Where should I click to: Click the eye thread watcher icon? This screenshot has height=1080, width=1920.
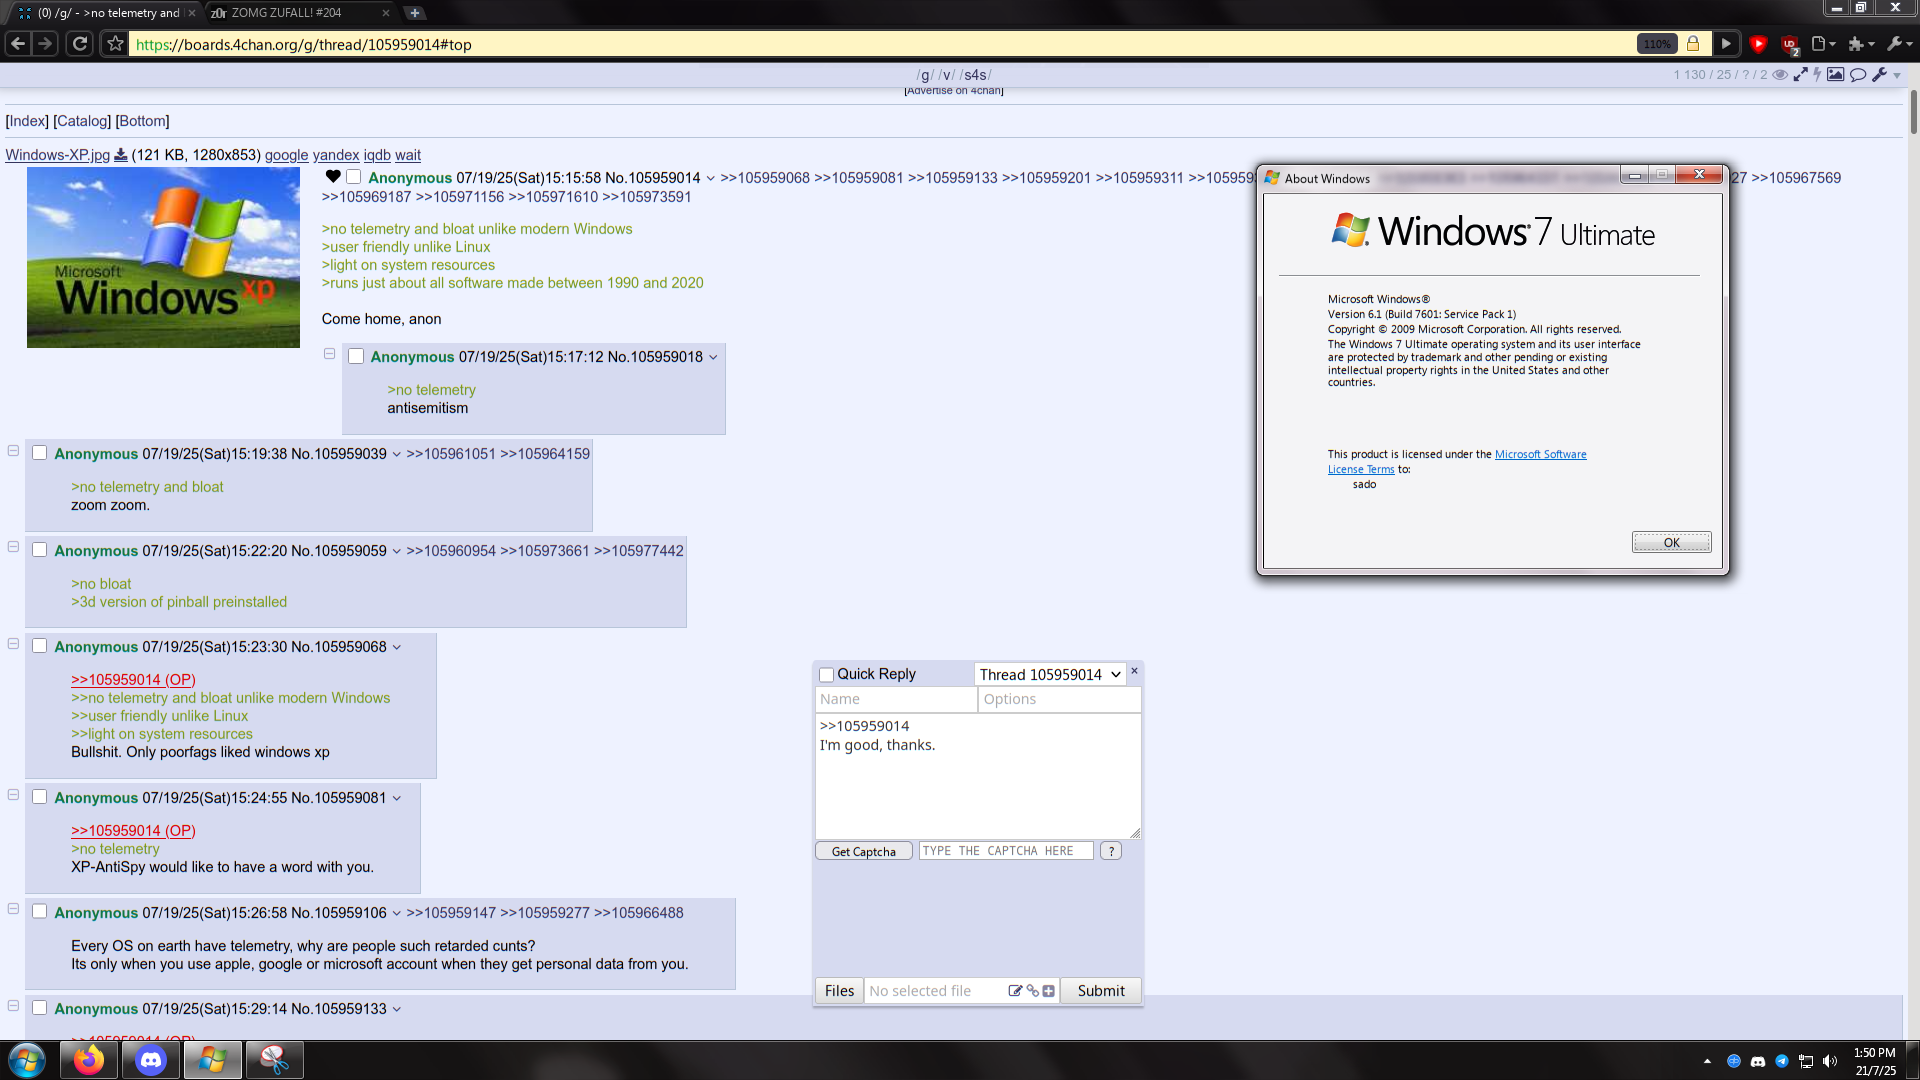(1780, 75)
